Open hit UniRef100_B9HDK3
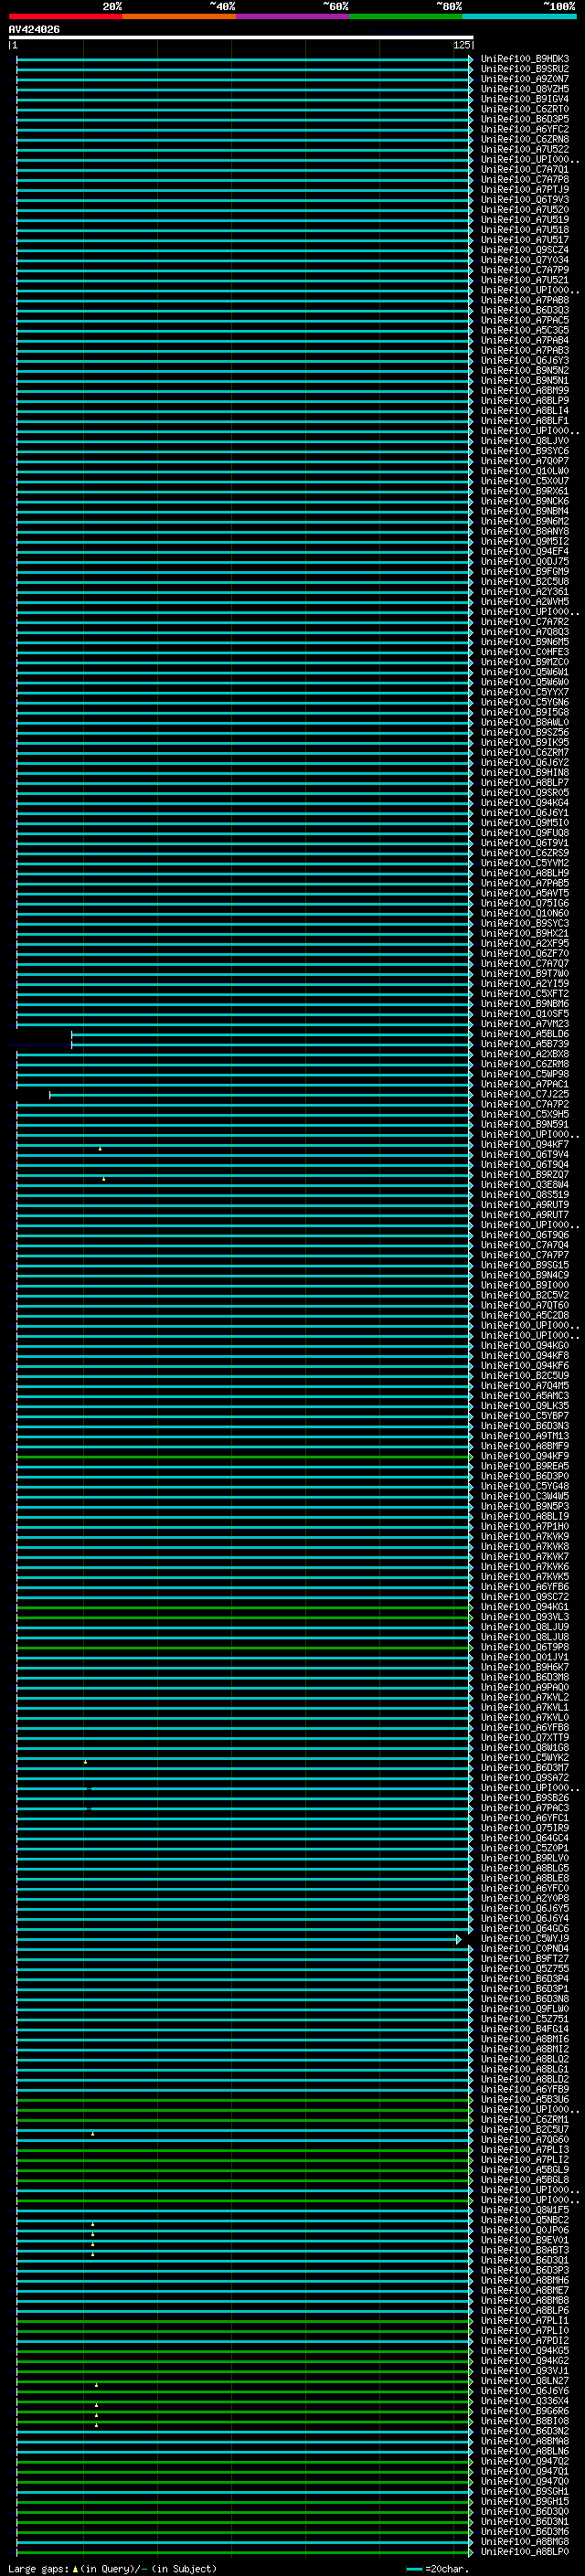Screen dimensions: 585x2576 (x=525, y=59)
